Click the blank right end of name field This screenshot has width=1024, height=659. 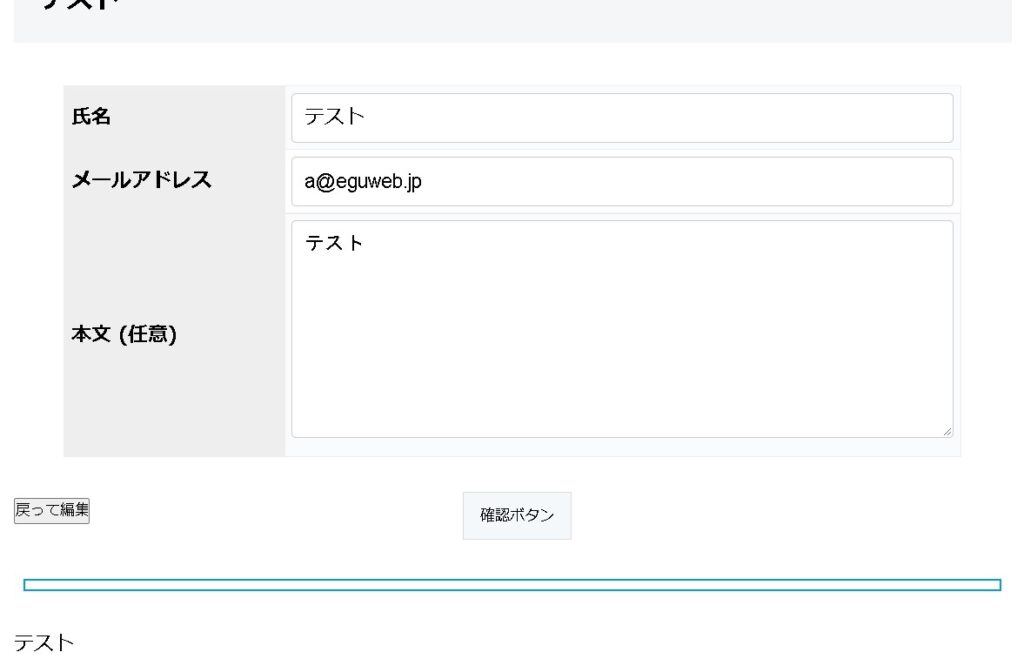tap(900, 118)
